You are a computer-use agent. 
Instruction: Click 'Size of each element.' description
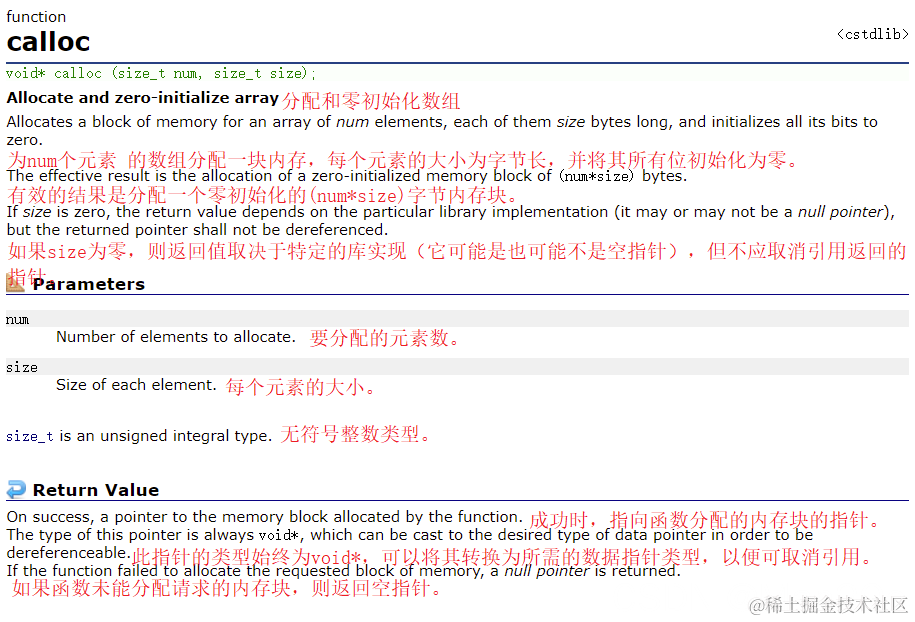(x=136, y=385)
